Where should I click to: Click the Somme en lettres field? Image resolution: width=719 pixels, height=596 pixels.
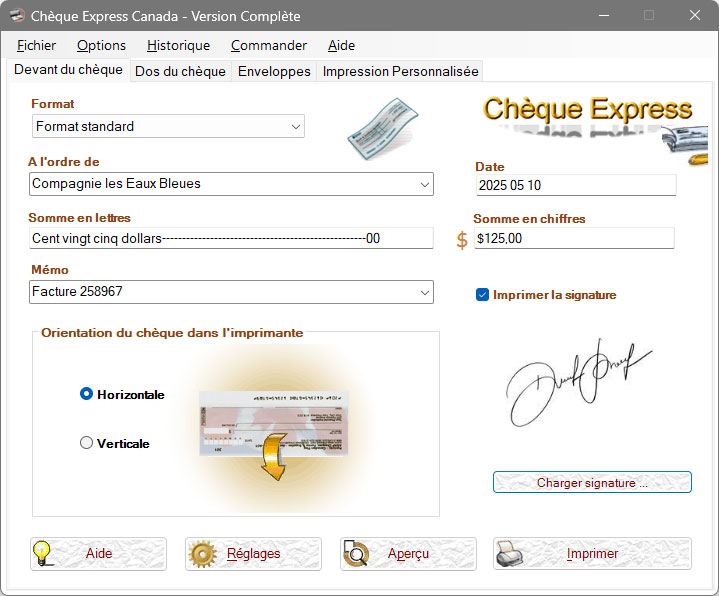(x=231, y=238)
